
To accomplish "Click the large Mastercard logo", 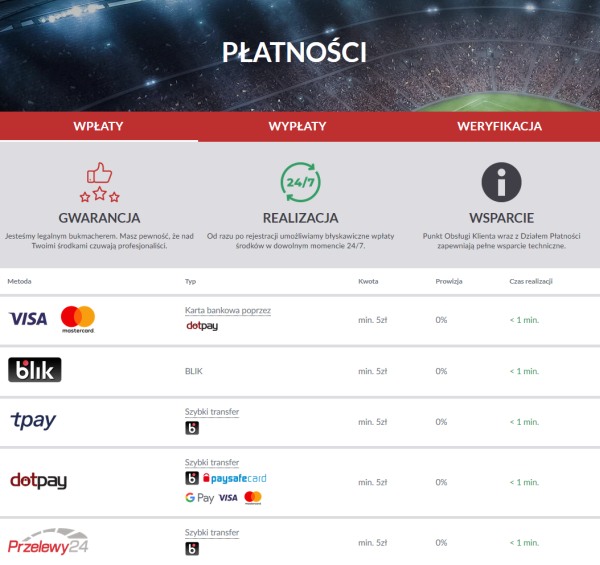I will pos(78,319).
